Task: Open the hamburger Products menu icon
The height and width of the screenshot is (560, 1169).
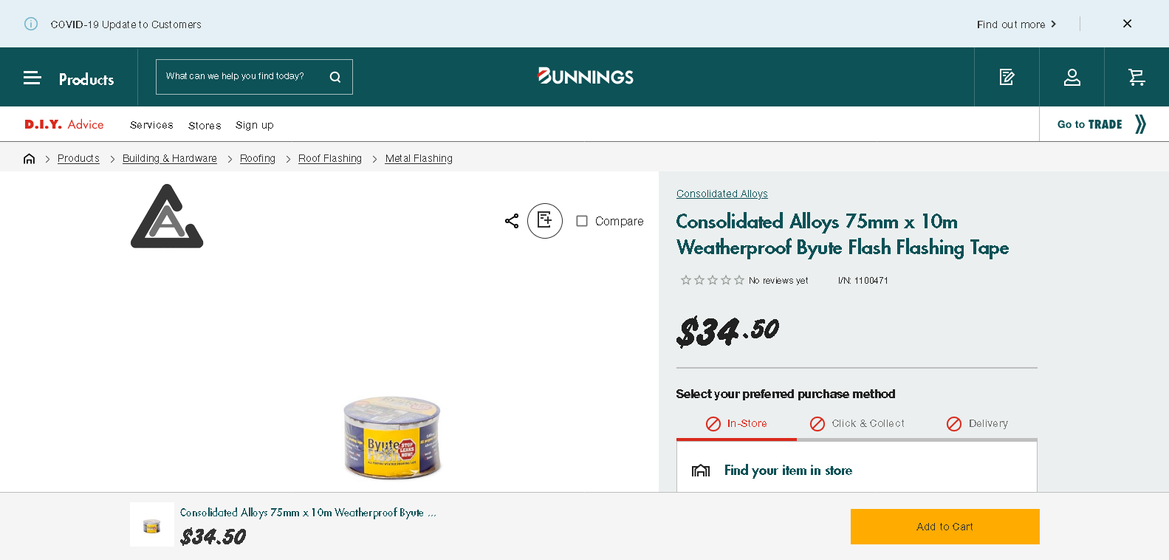Action: tap(32, 78)
